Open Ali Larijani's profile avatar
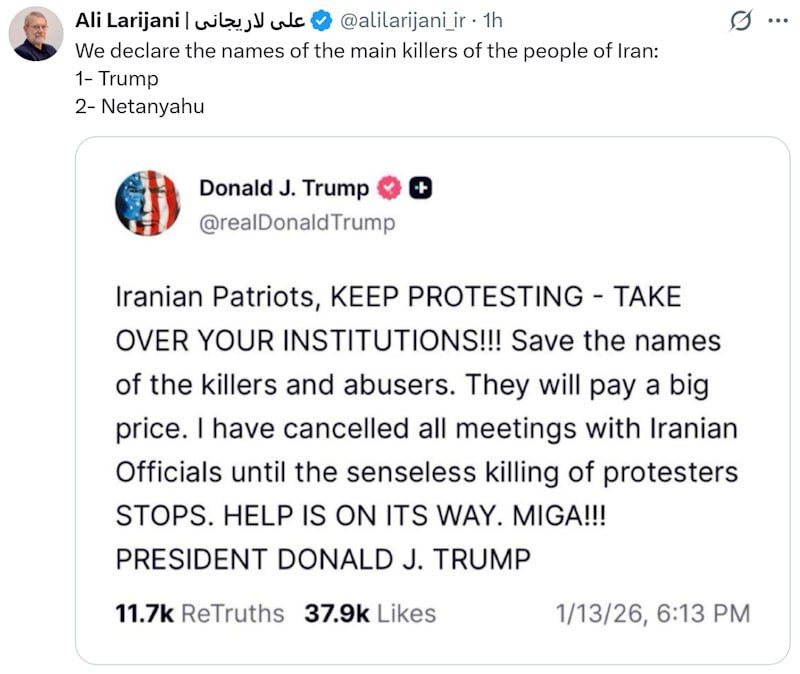This screenshot has height=674, width=800. point(35,33)
